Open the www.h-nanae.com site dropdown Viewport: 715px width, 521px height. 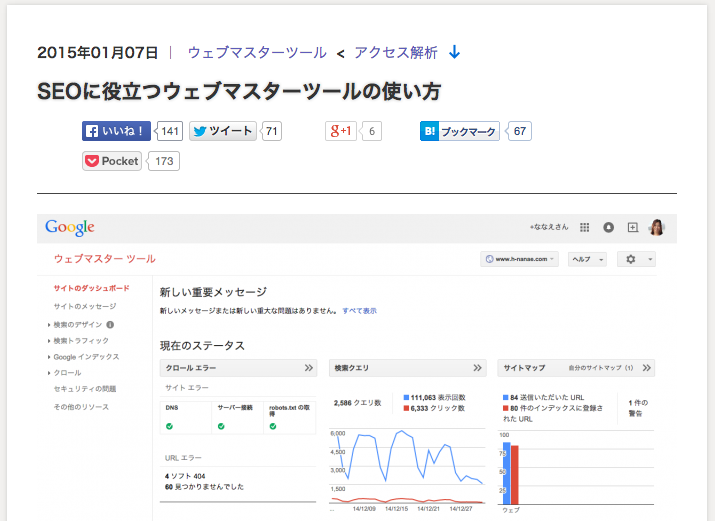point(519,259)
